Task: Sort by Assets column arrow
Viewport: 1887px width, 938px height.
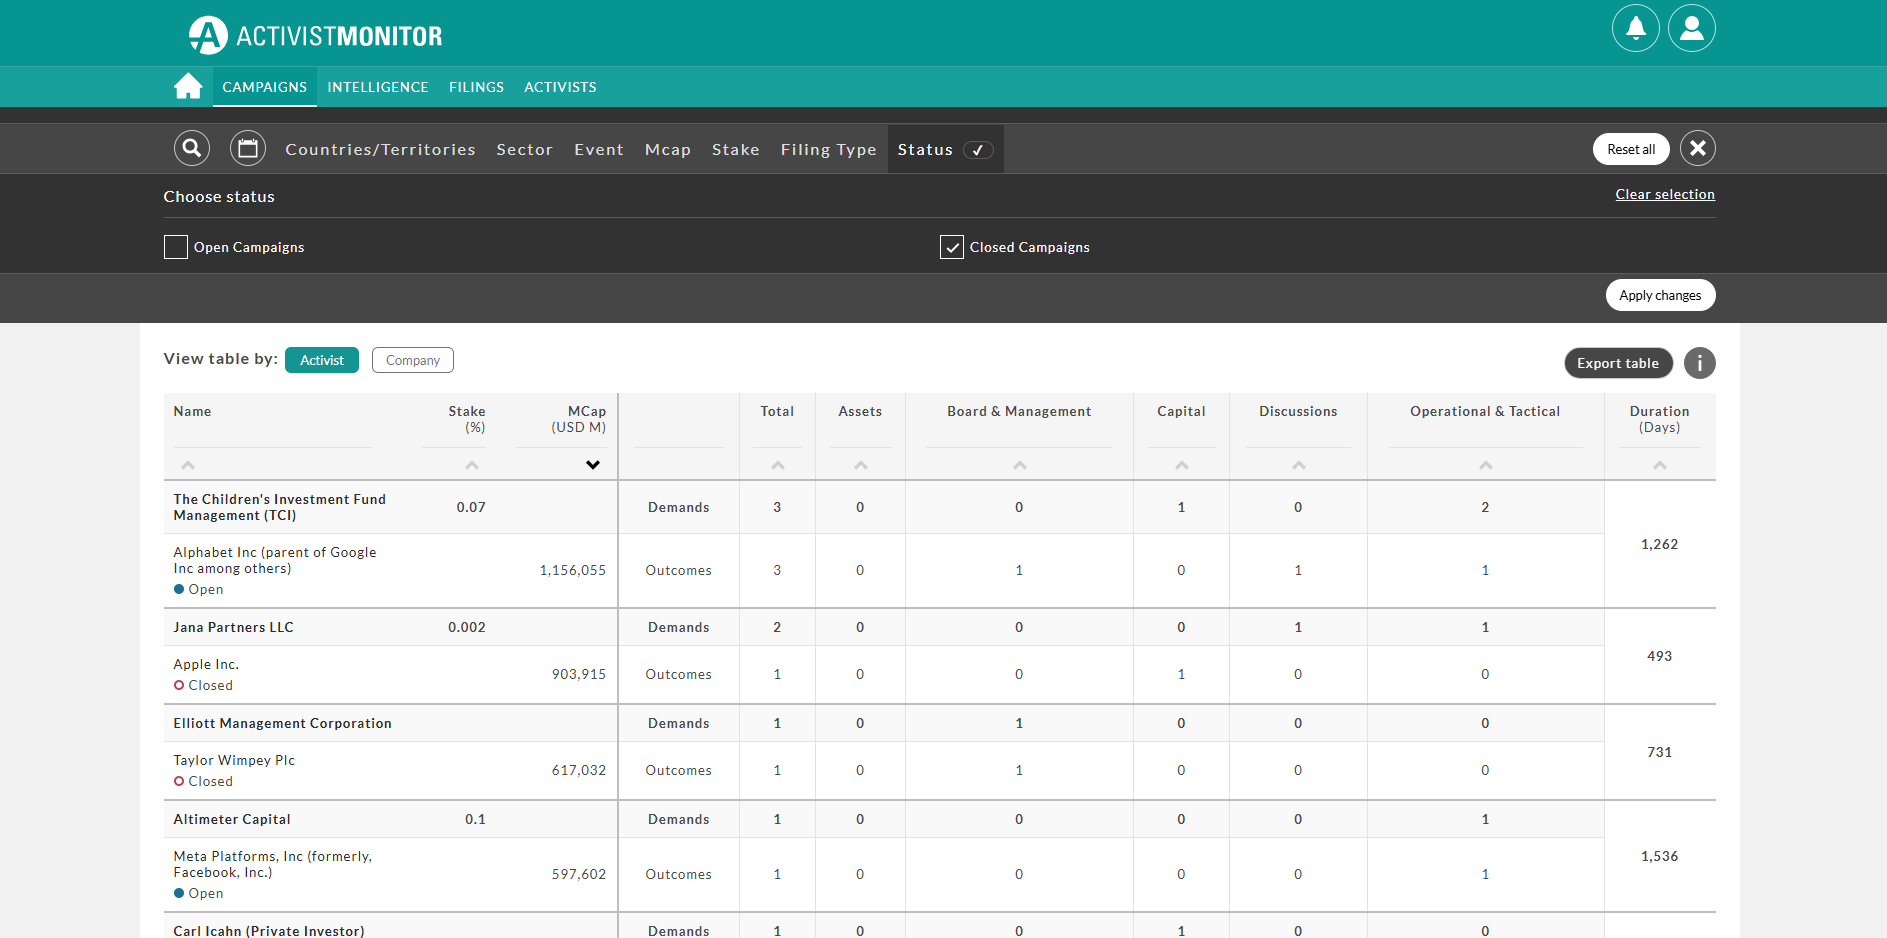Action: [861, 465]
